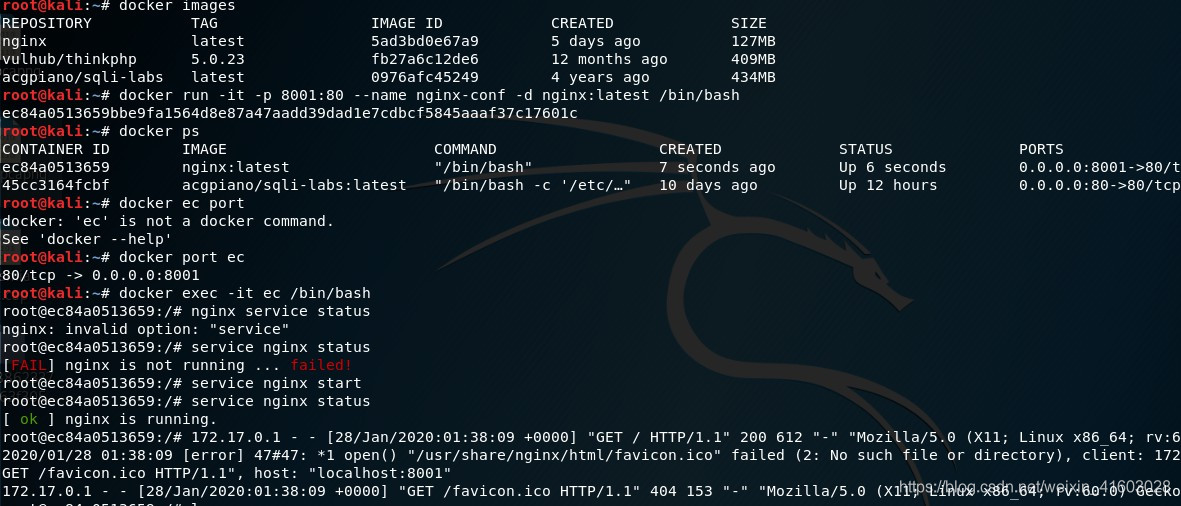Select the REPOSITORY column header
Screen dimensions: 1181x506
(x=47, y=23)
